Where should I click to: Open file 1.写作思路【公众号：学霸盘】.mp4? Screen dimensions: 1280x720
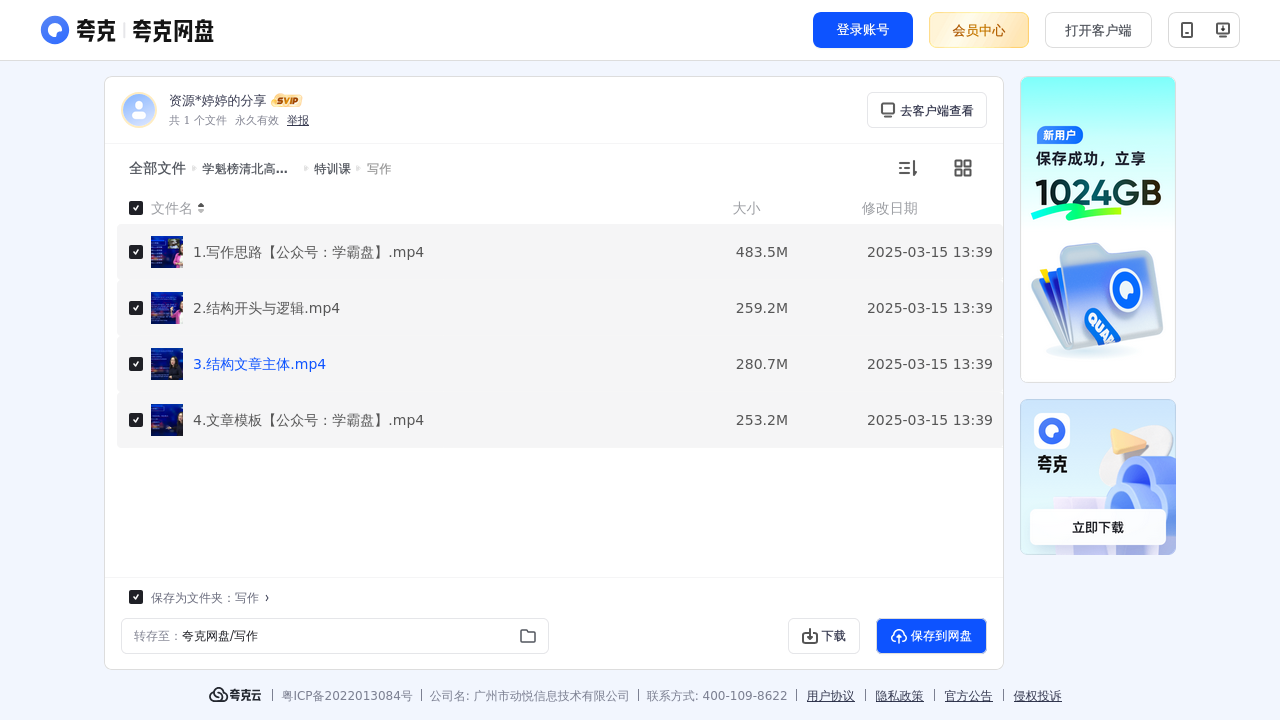(308, 252)
